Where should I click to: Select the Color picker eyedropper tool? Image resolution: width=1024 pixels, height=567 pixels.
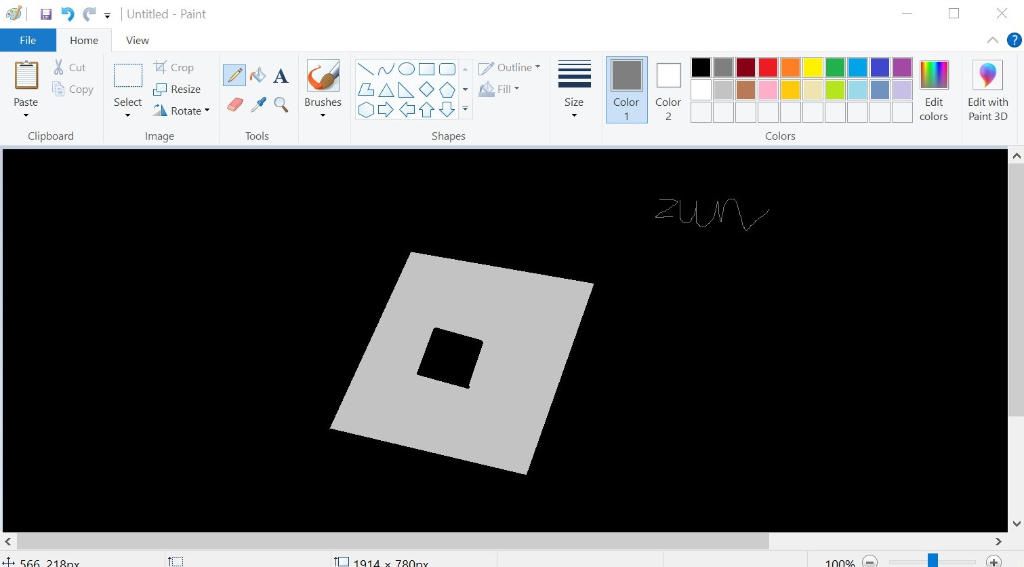tap(259, 104)
